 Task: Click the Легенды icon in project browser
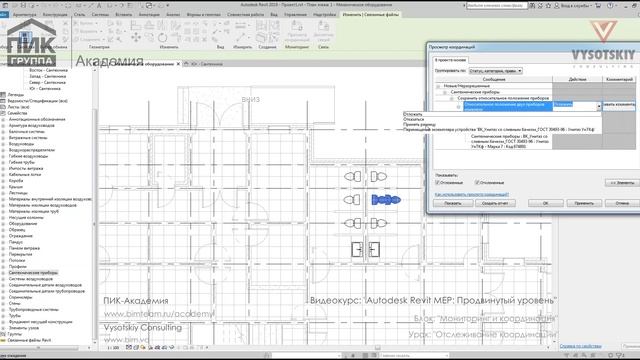pos(3,95)
